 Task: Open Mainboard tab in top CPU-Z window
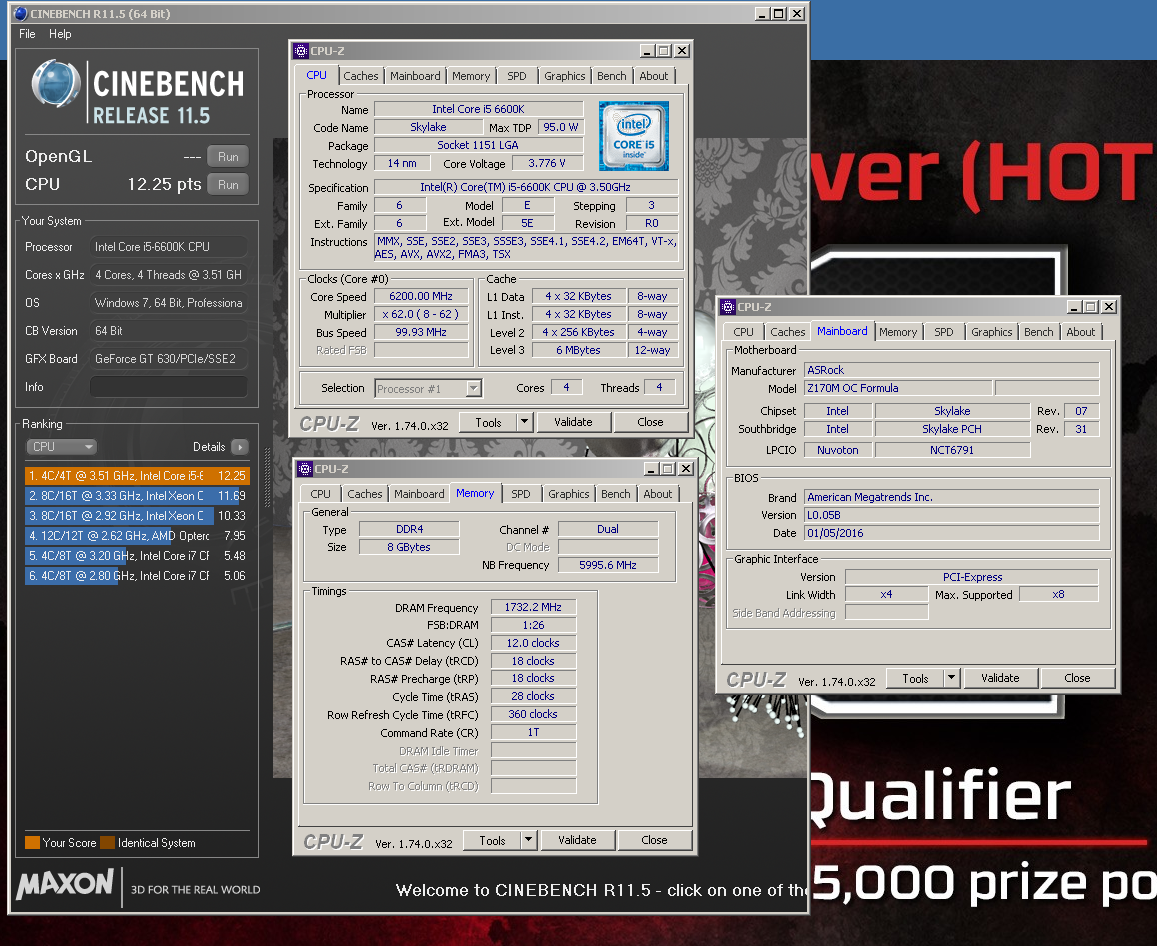pyautogui.click(x=415, y=76)
